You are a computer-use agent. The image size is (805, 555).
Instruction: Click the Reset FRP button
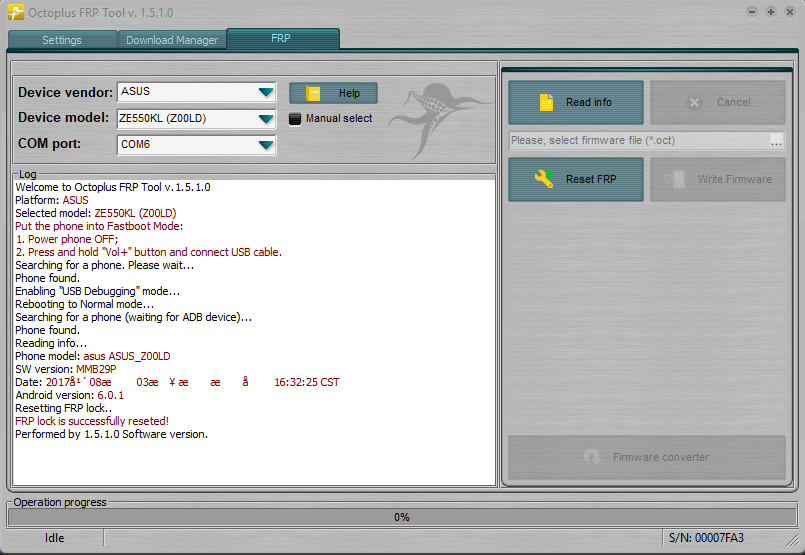(x=576, y=179)
